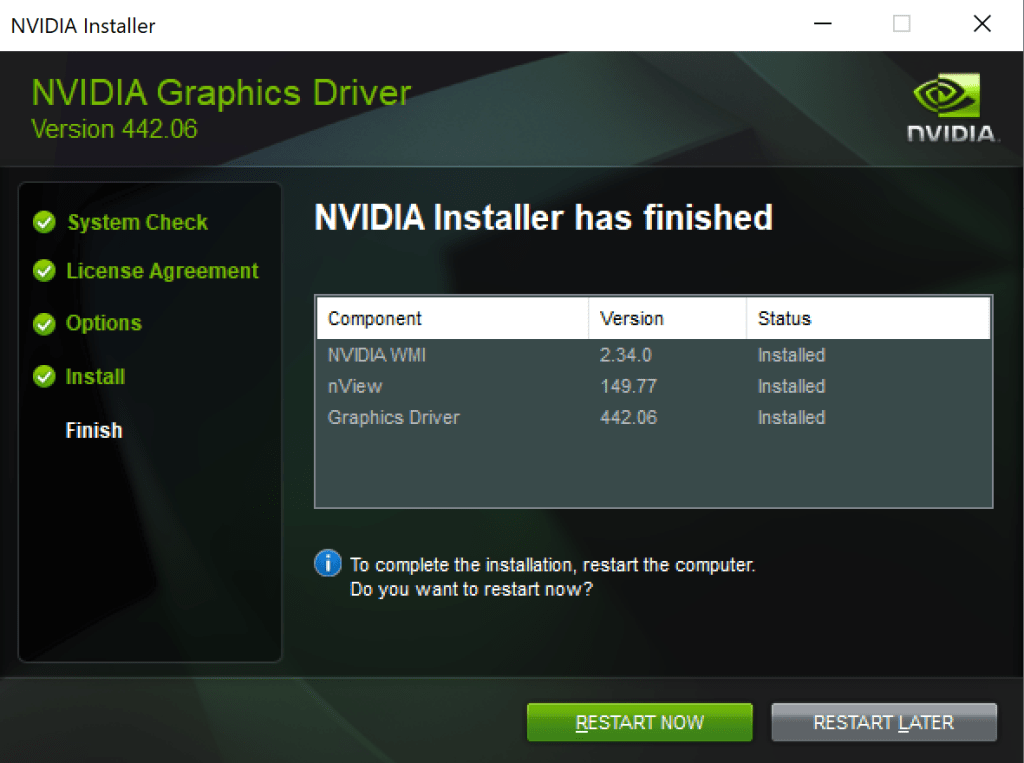Screen dimensions: 1024x763
Task: Click the Status column header
Action: pos(784,319)
